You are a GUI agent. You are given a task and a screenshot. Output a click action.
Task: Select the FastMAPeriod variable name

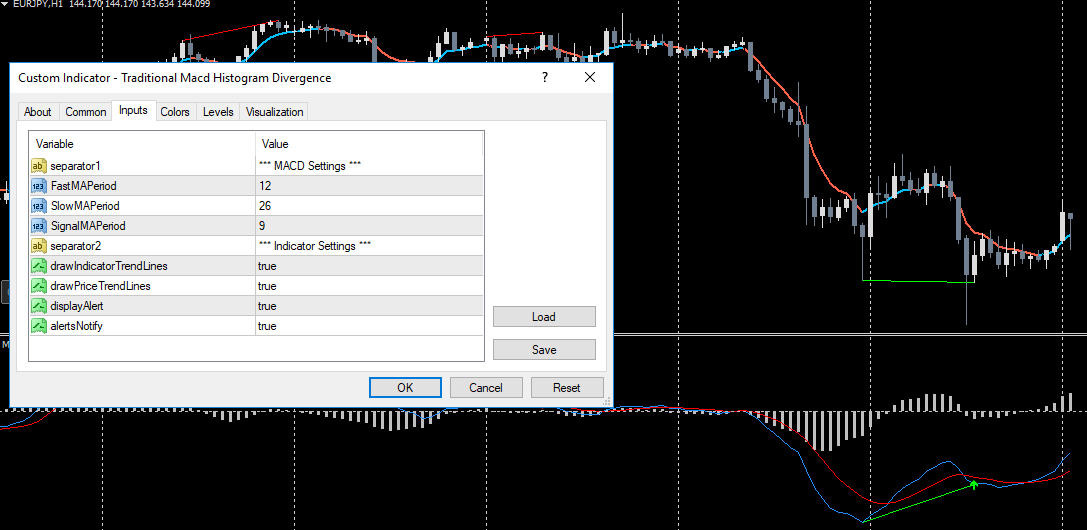[x=83, y=186]
